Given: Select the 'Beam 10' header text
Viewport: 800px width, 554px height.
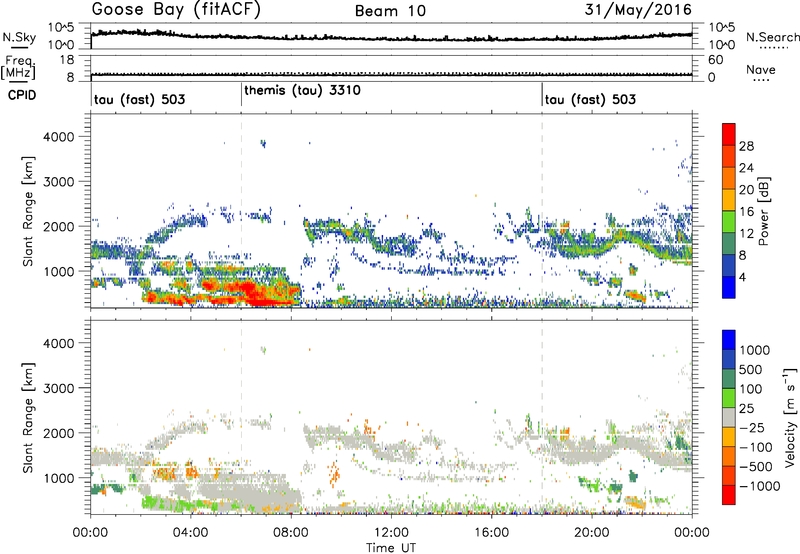Looking at the screenshot, I should pos(390,11).
